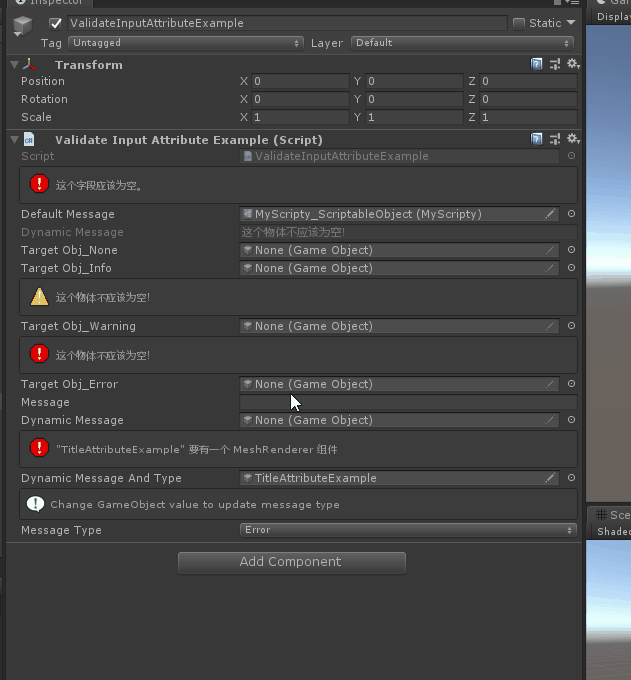Image resolution: width=631 pixels, height=680 pixels.
Task: Open the Tag dropdown showing Untagged
Action: 185,43
